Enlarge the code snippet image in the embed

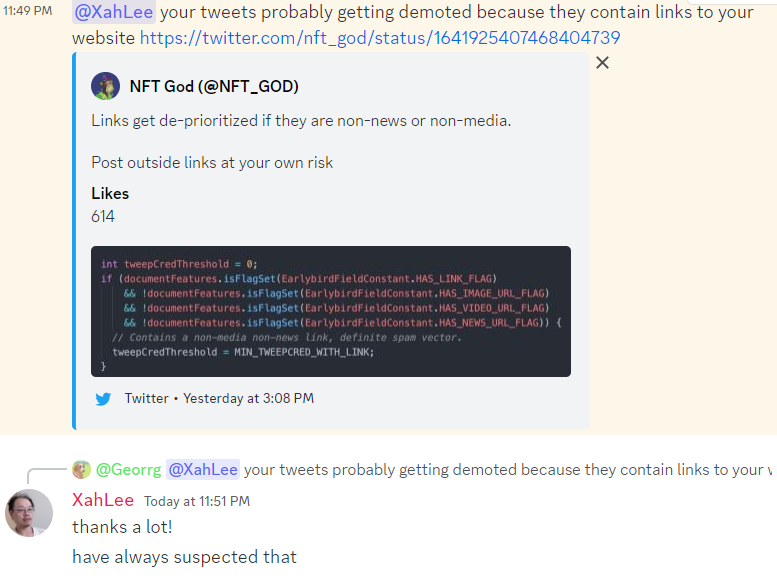pyautogui.click(x=330, y=311)
